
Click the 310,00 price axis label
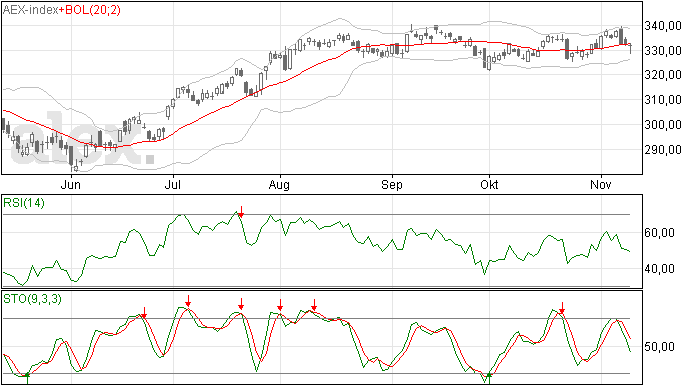(663, 100)
